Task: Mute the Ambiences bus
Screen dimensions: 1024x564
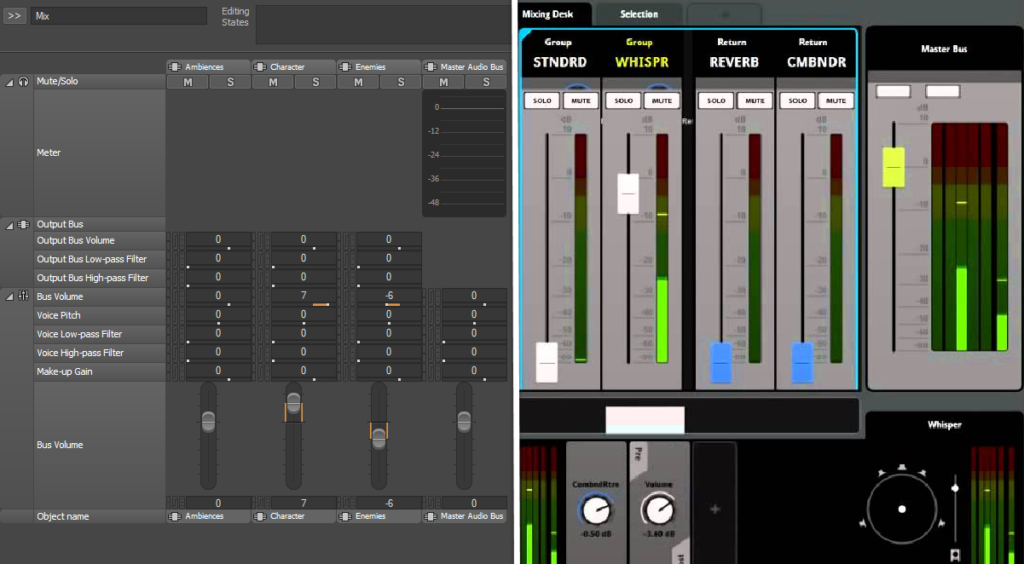Action: click(x=187, y=82)
